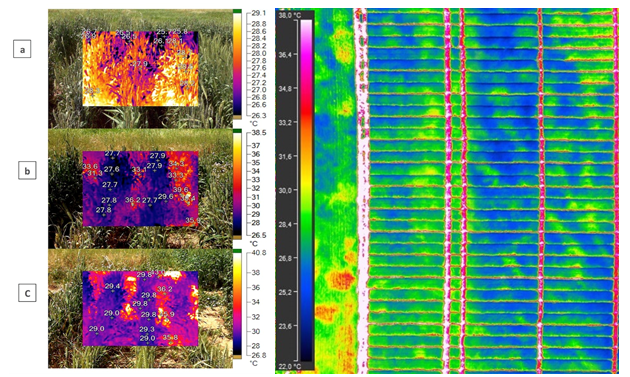Image resolution: width=630 pixels, height=377 pixels.
Task: Click the color scale bar of panel a
Action: pyautogui.click(x=237, y=64)
